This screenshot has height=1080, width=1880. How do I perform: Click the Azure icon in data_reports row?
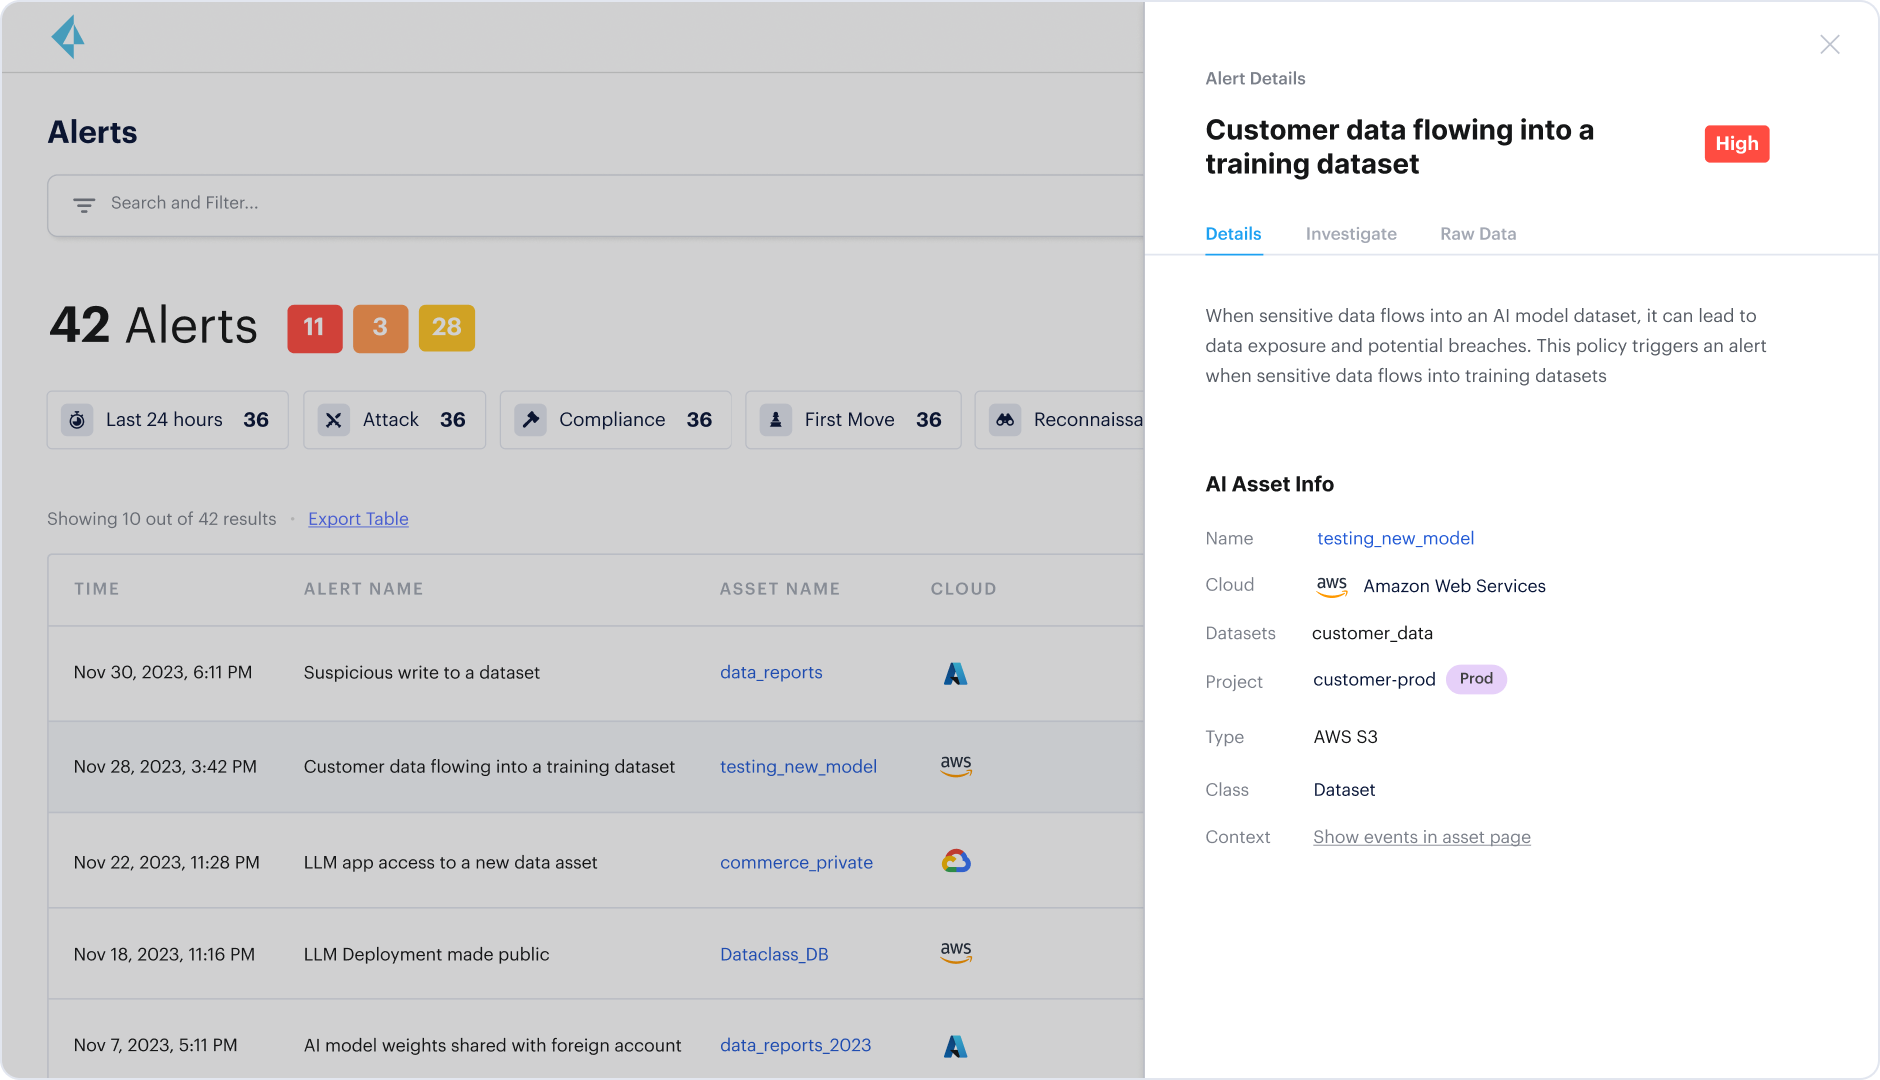[x=955, y=674]
